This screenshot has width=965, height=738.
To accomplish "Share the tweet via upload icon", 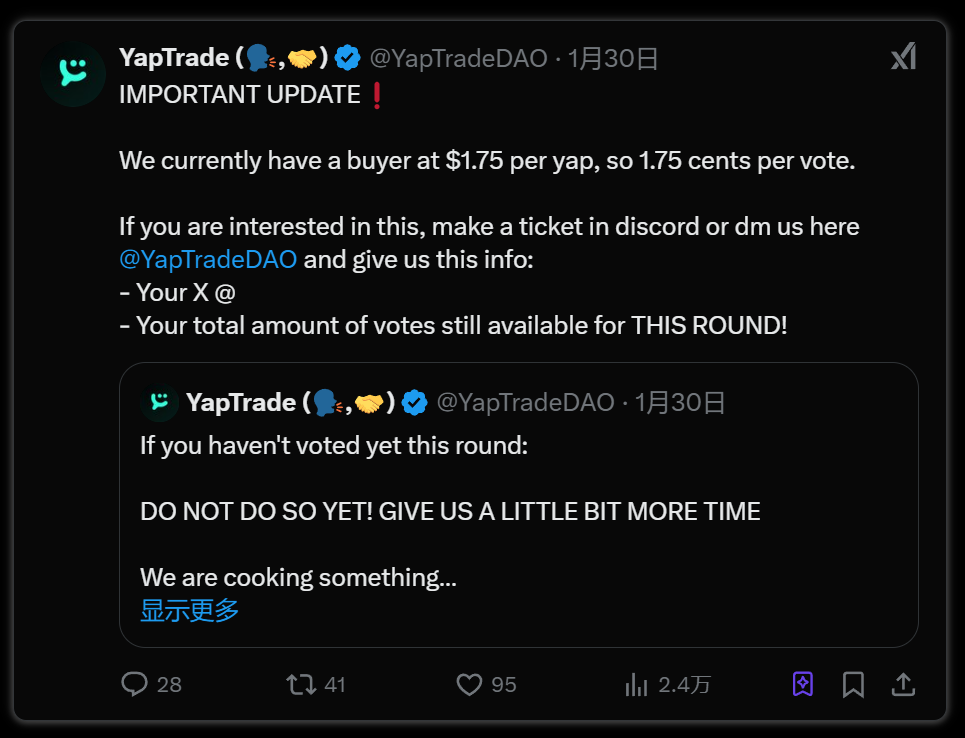I will tap(903, 684).
